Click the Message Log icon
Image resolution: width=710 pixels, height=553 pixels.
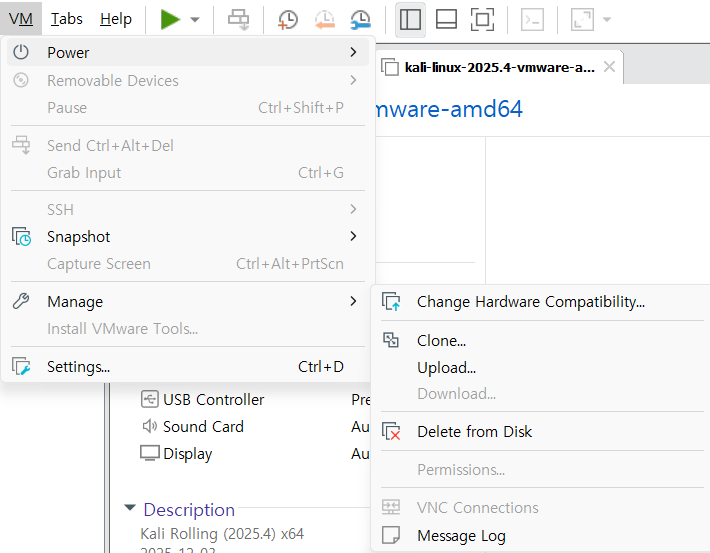391,535
